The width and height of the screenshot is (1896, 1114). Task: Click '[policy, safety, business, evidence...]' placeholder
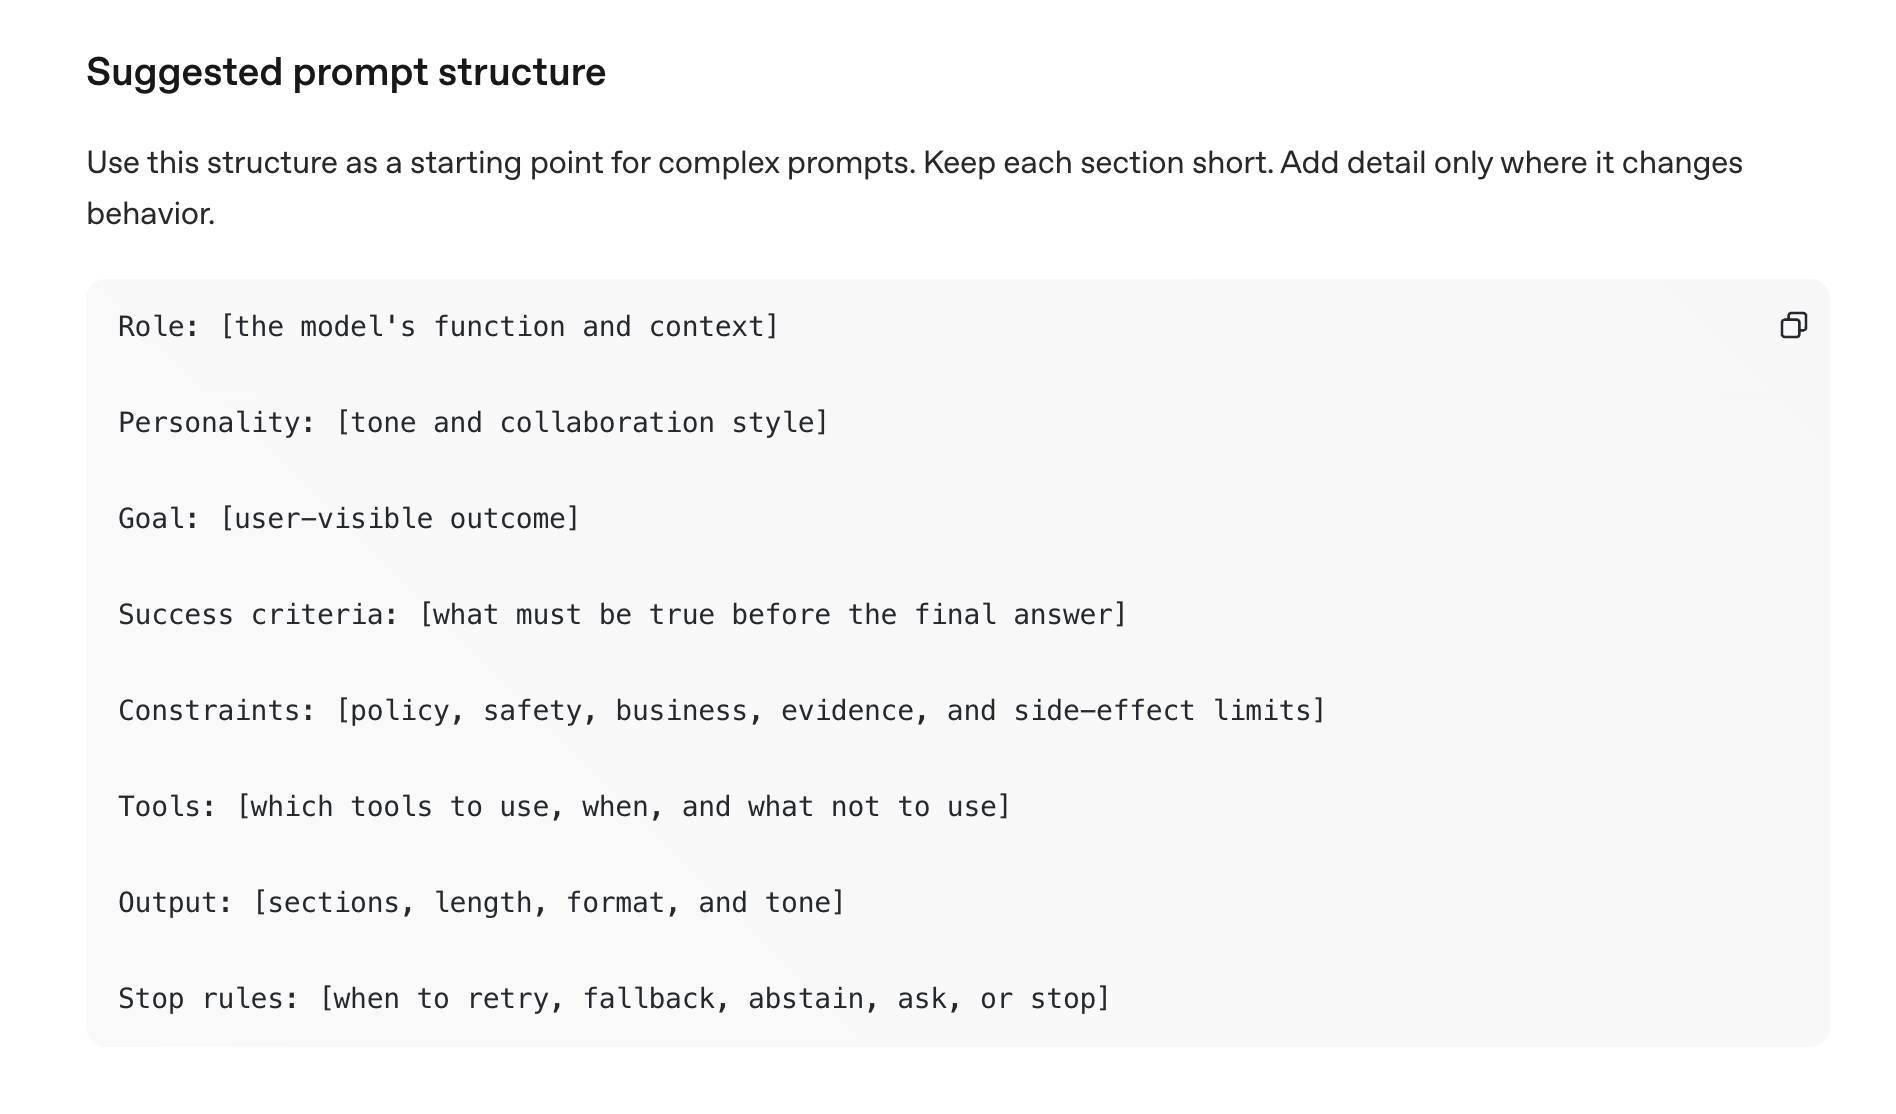830,710
